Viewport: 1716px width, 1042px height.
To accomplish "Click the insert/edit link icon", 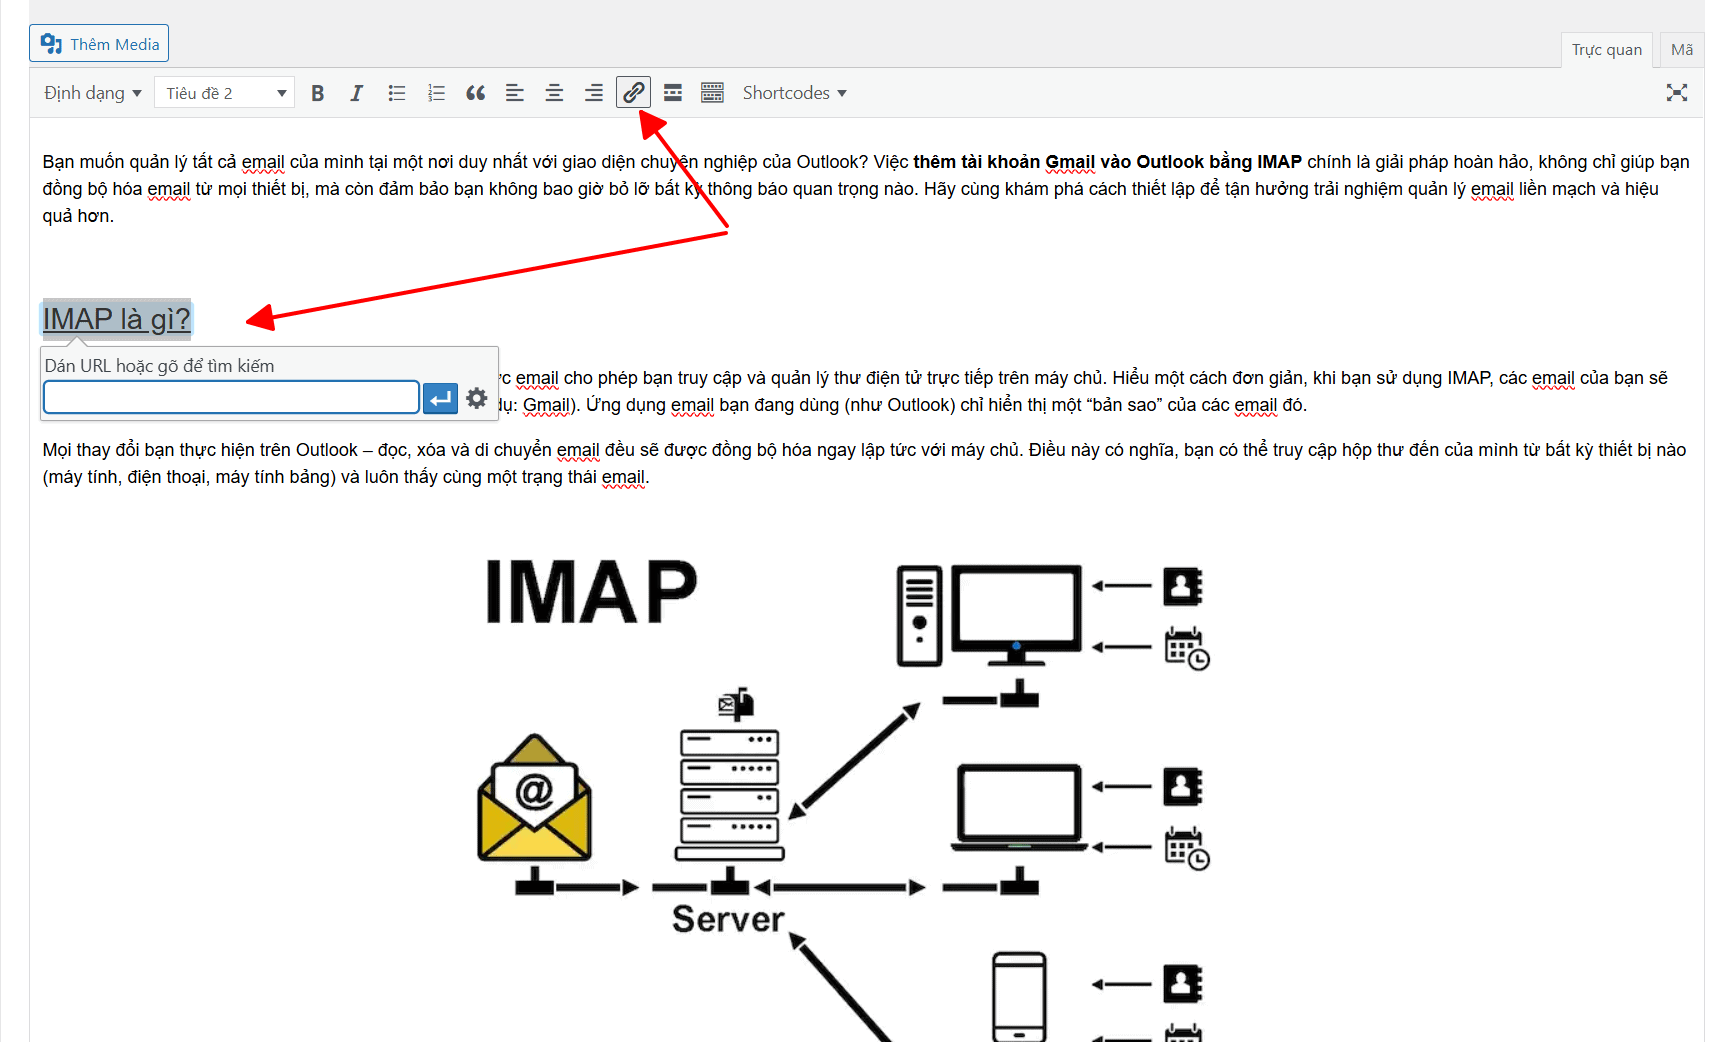I will 633,93.
